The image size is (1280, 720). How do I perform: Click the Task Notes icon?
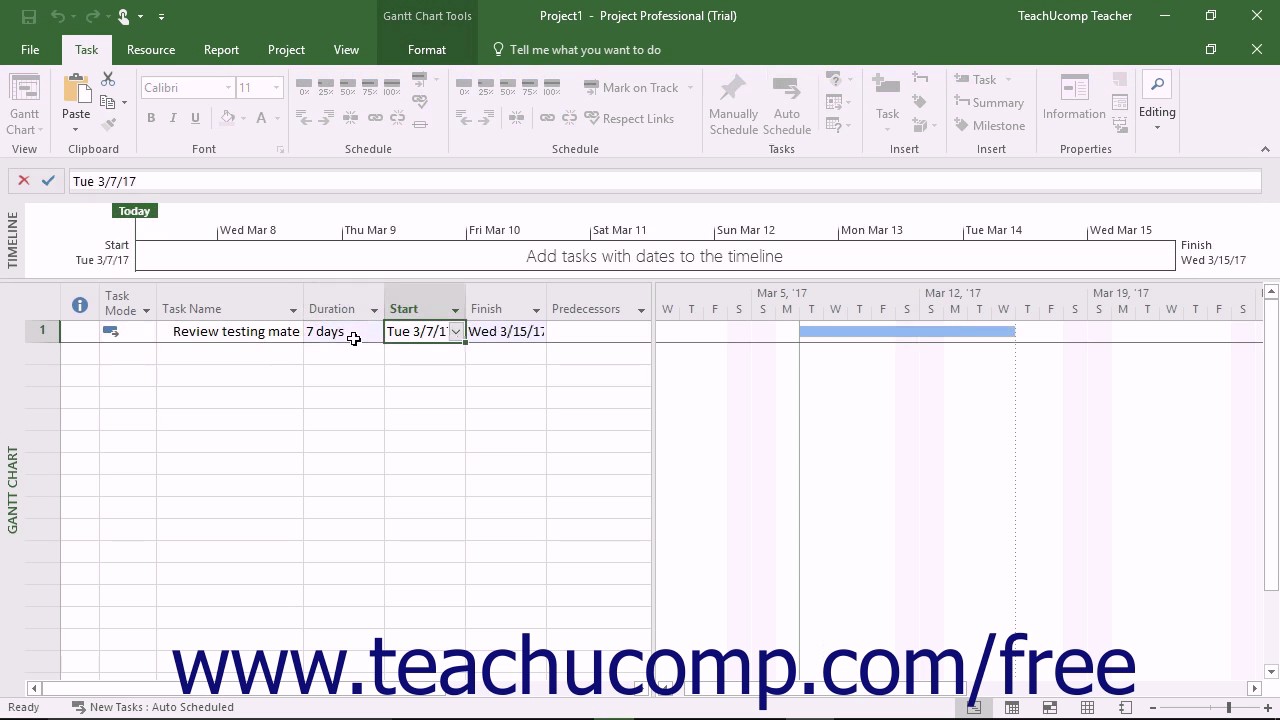pyautogui.click(x=1120, y=80)
